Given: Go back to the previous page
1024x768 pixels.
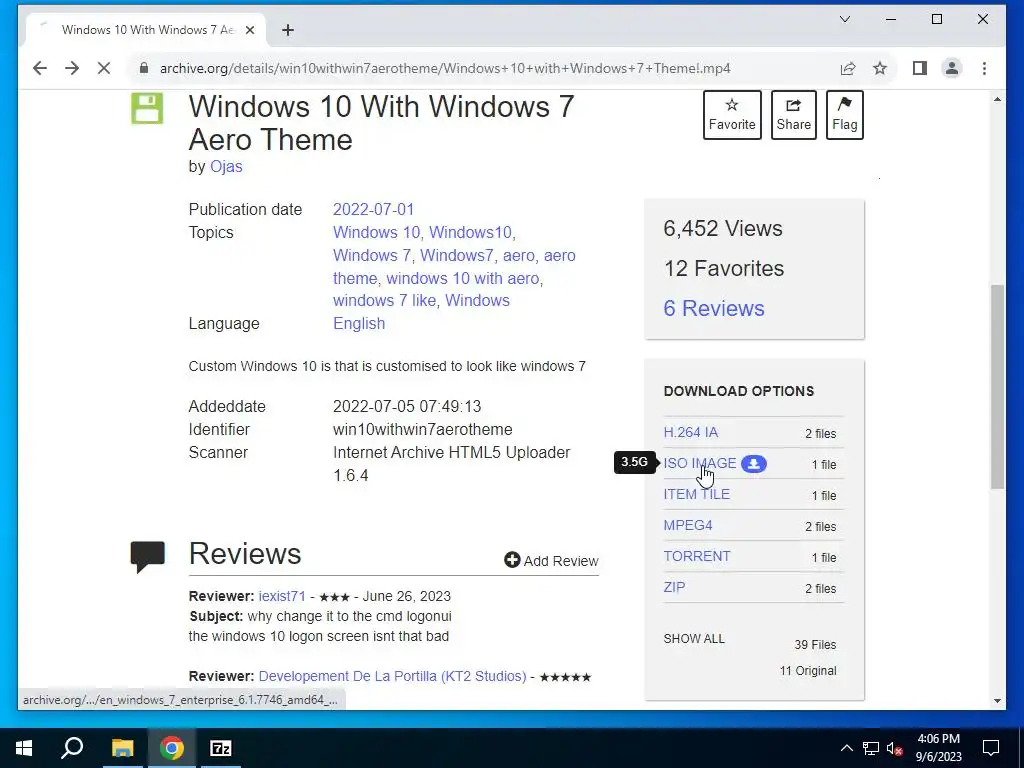Looking at the screenshot, I should pos(40,68).
